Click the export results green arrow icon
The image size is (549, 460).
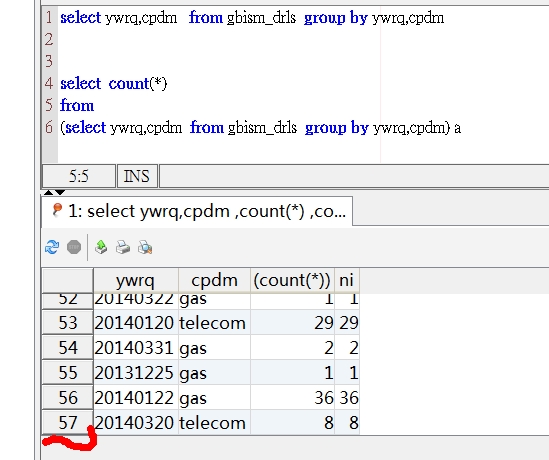click(101, 247)
